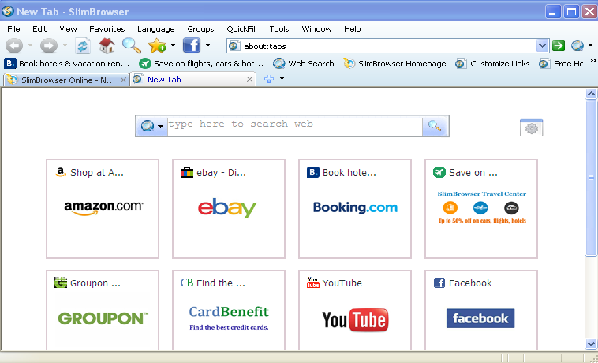Open the YouTube speed dial thumbnail
Image resolution: width=598 pixels, height=363 pixels.
tap(355, 310)
